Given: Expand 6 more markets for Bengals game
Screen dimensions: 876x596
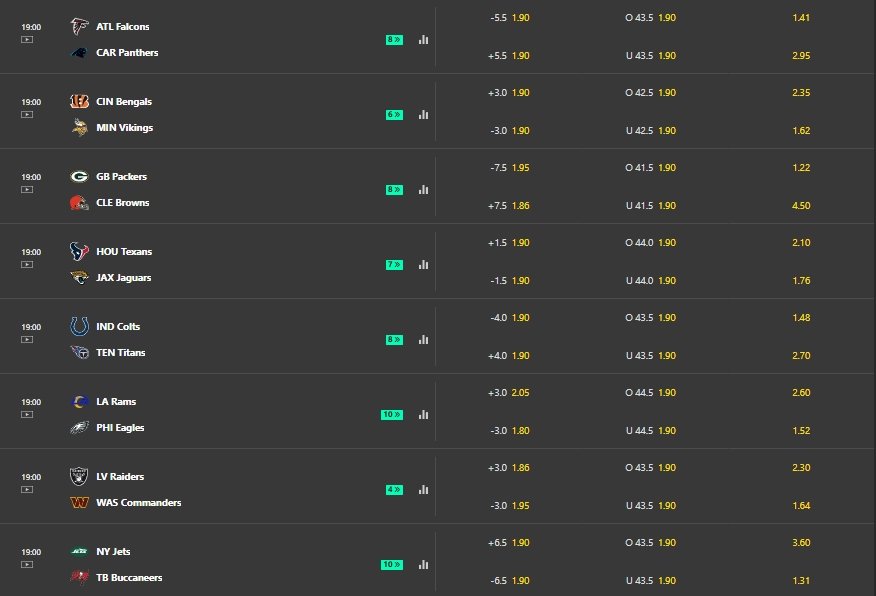Looking at the screenshot, I should pyautogui.click(x=394, y=115).
